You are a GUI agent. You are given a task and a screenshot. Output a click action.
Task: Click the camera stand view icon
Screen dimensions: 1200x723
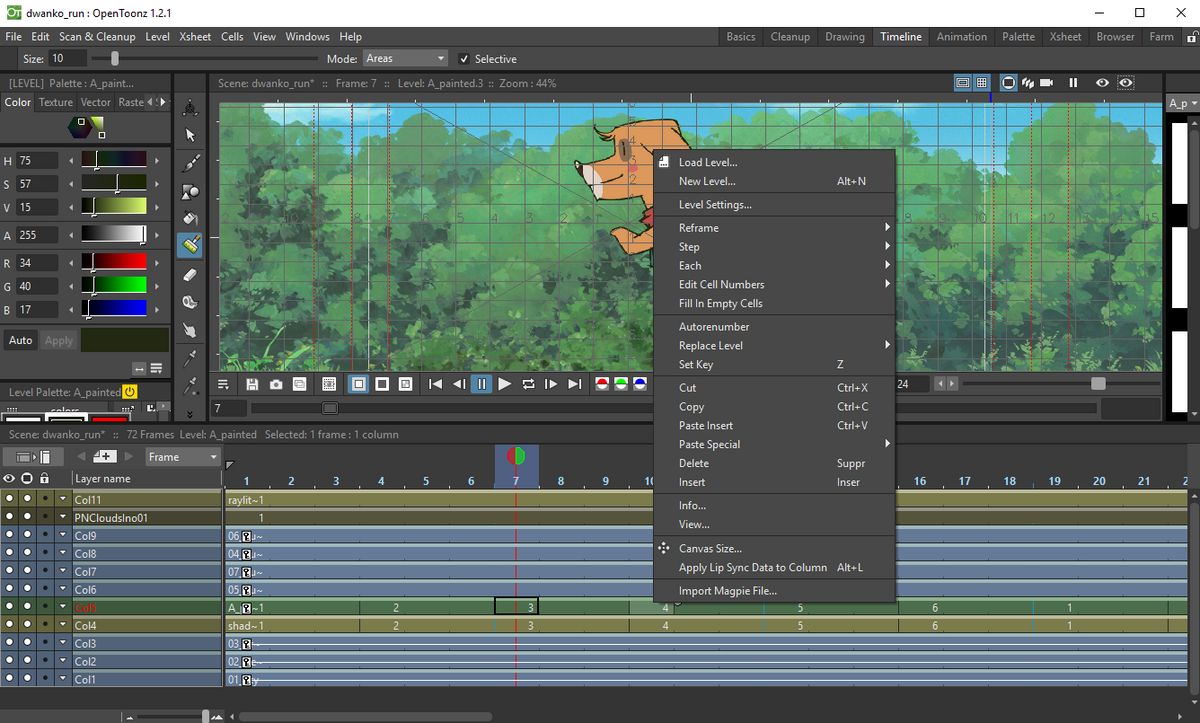[x=1008, y=83]
